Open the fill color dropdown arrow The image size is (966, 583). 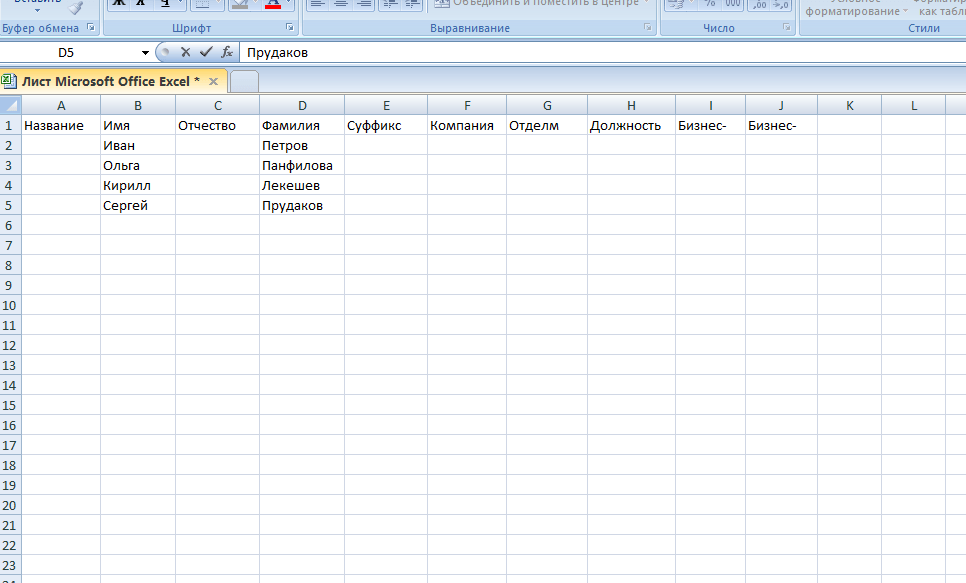[x=254, y=4]
